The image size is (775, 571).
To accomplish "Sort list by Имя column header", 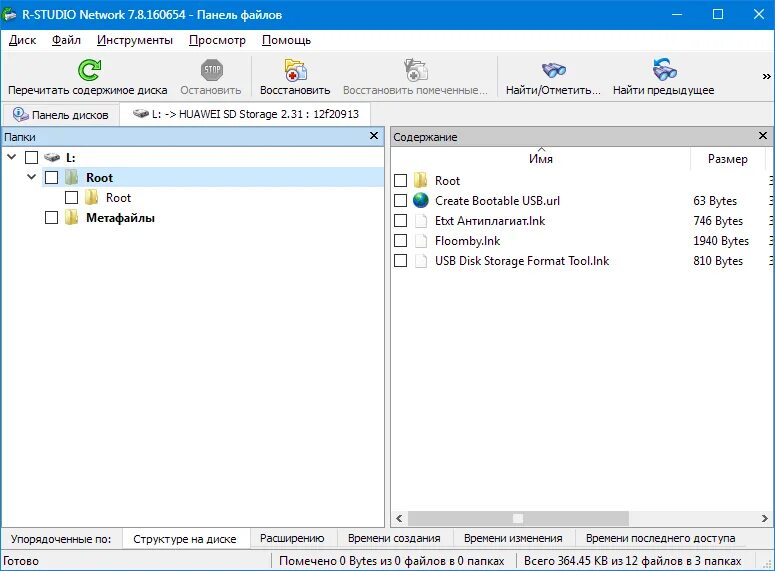I will coord(541,159).
